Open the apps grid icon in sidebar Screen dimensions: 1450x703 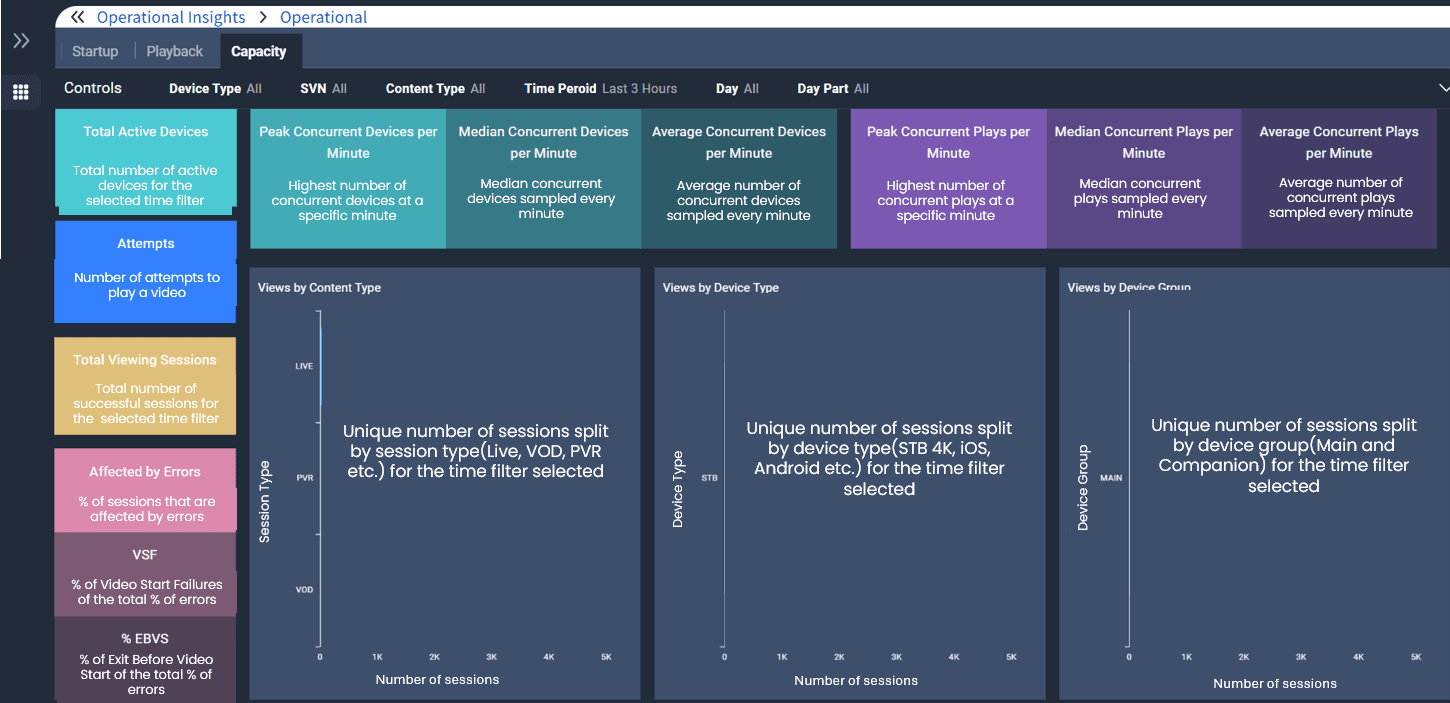pyautogui.click(x=21, y=93)
